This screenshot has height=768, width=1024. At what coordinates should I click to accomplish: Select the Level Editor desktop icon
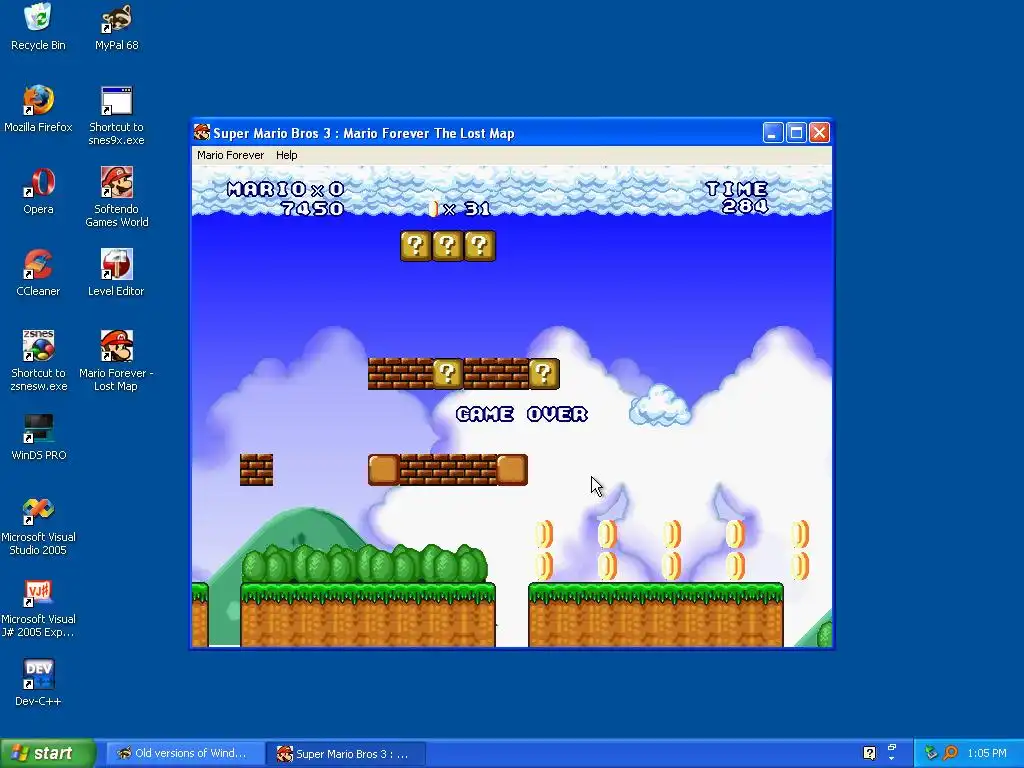coord(116,274)
